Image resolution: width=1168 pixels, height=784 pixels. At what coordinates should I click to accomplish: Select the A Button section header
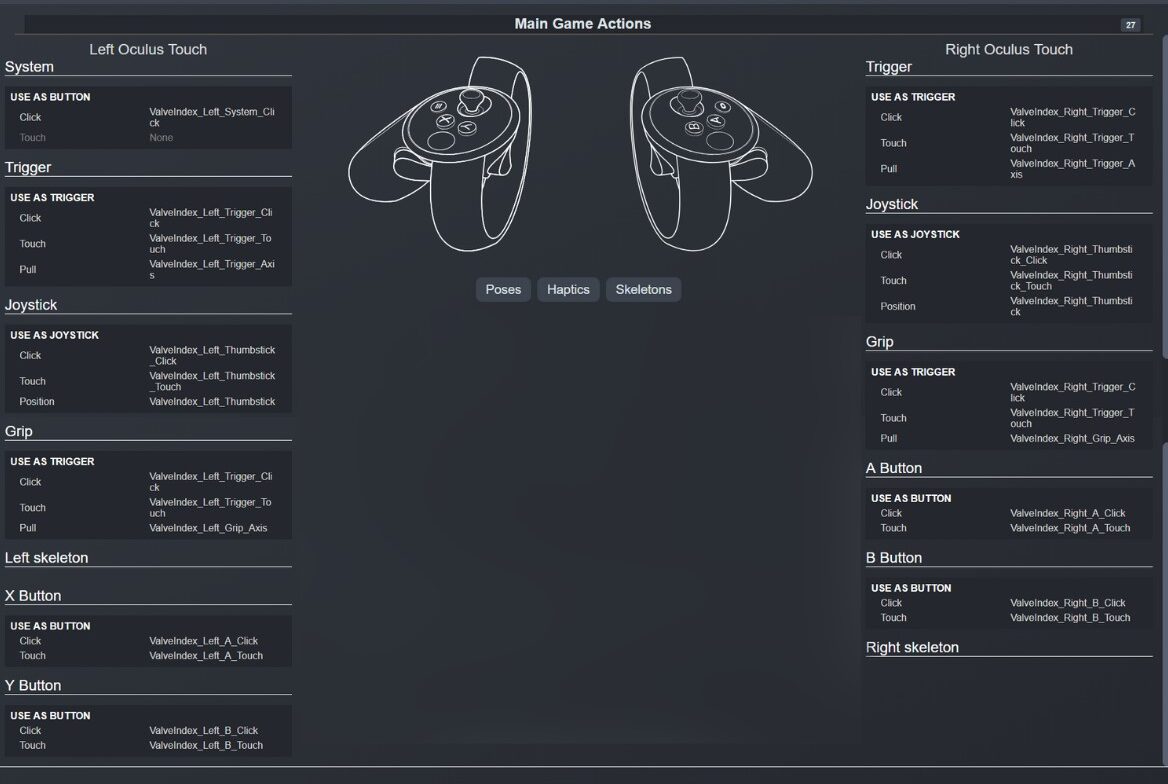(894, 468)
